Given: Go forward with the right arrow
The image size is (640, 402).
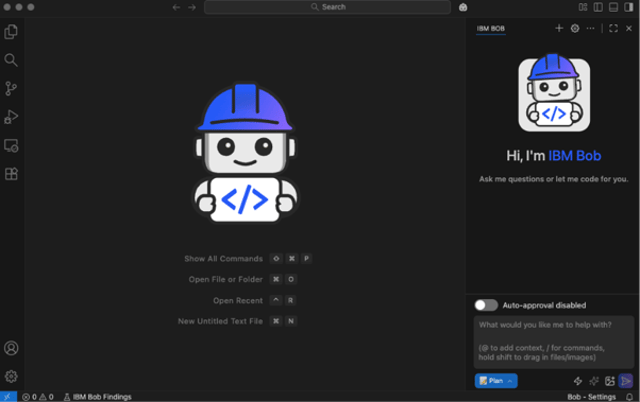Looking at the screenshot, I should (x=192, y=7).
